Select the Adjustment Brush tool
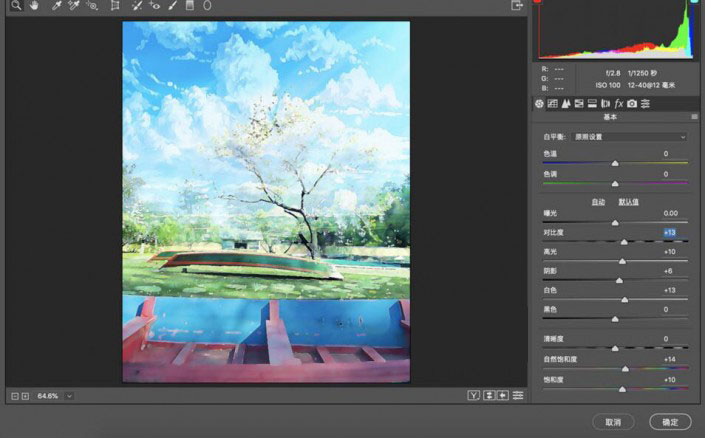Screen dimensions: 705x438 coord(172,5)
